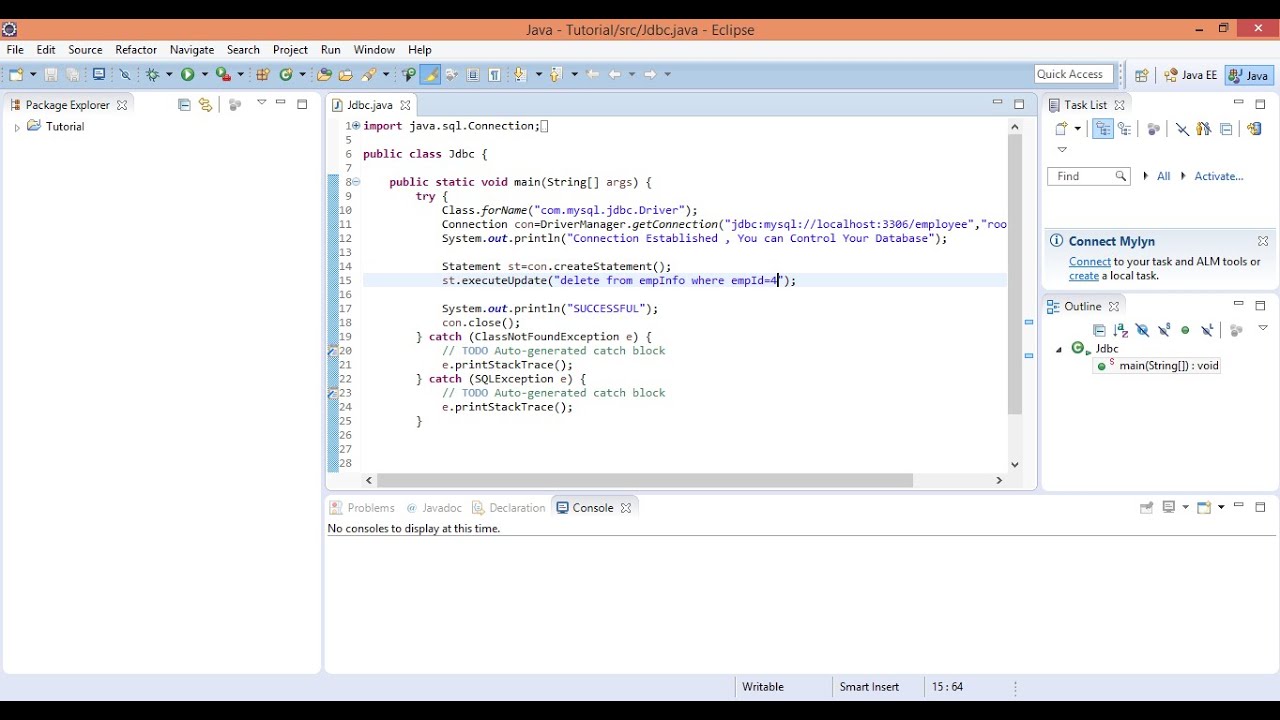
Task: Toggle Block Selection Mode icon
Action: 473,74
